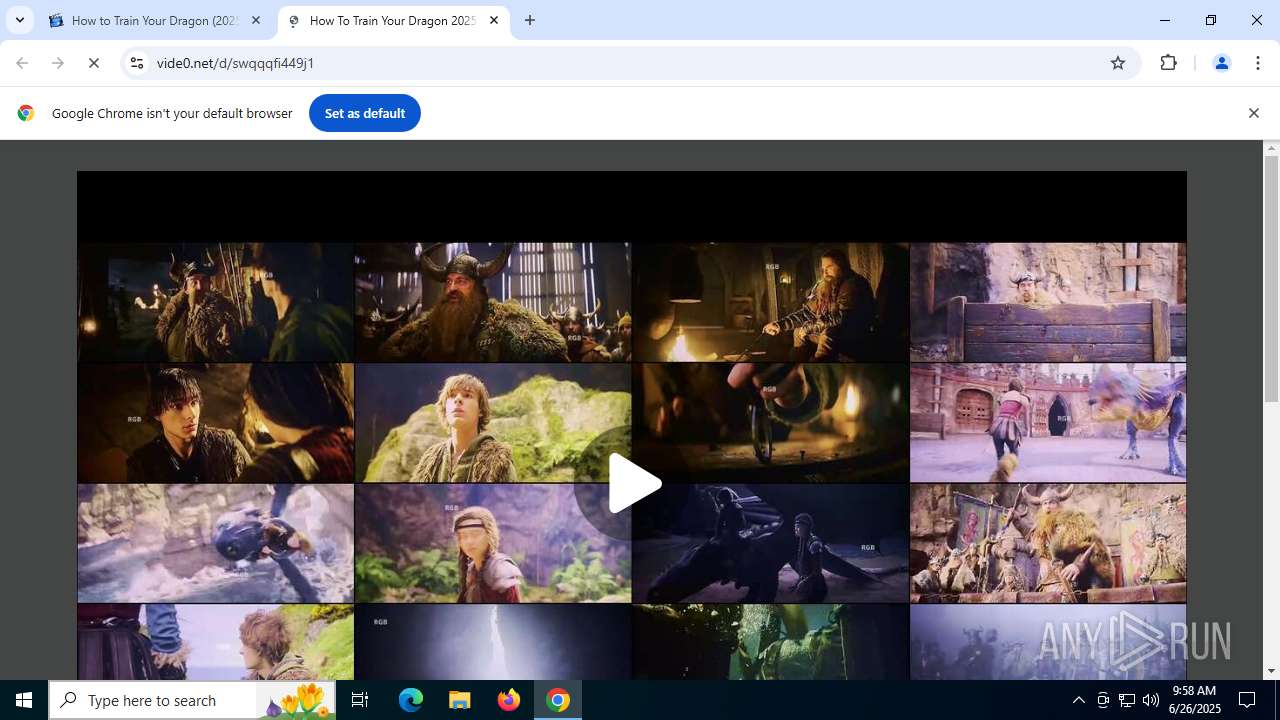
Task: Play the video with the center play button
Action: [634, 484]
